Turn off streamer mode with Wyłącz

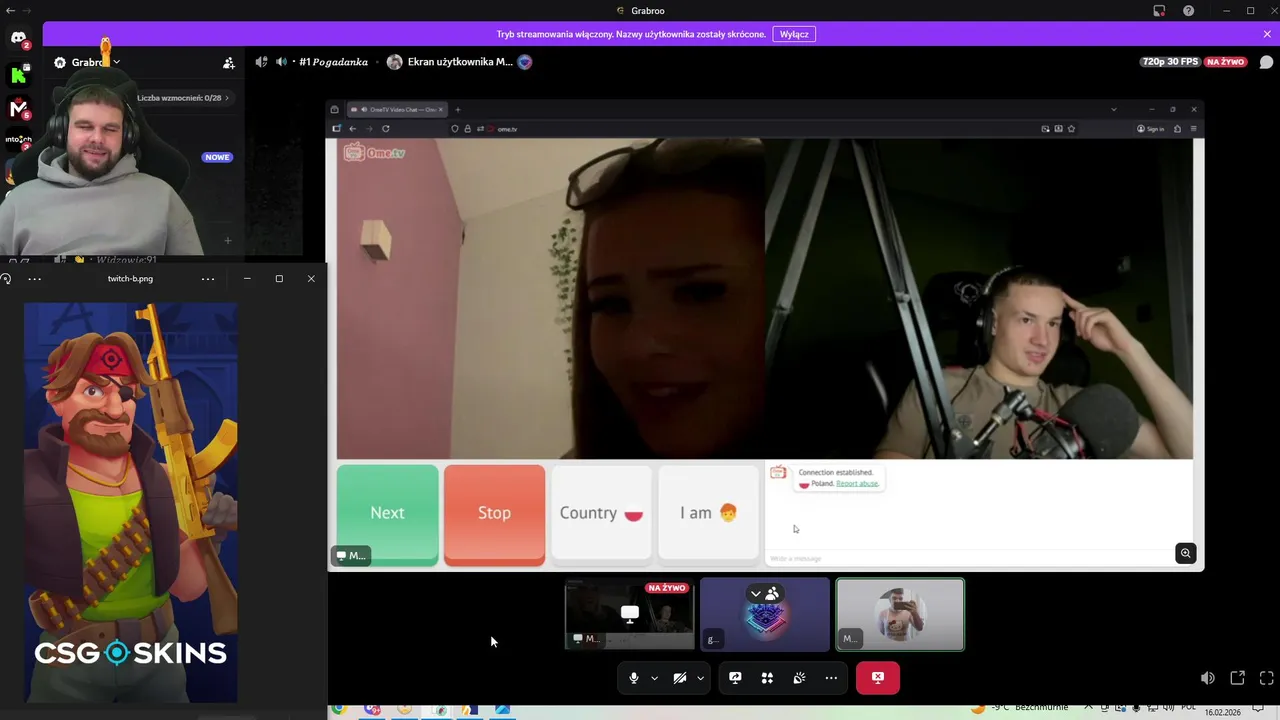794,34
